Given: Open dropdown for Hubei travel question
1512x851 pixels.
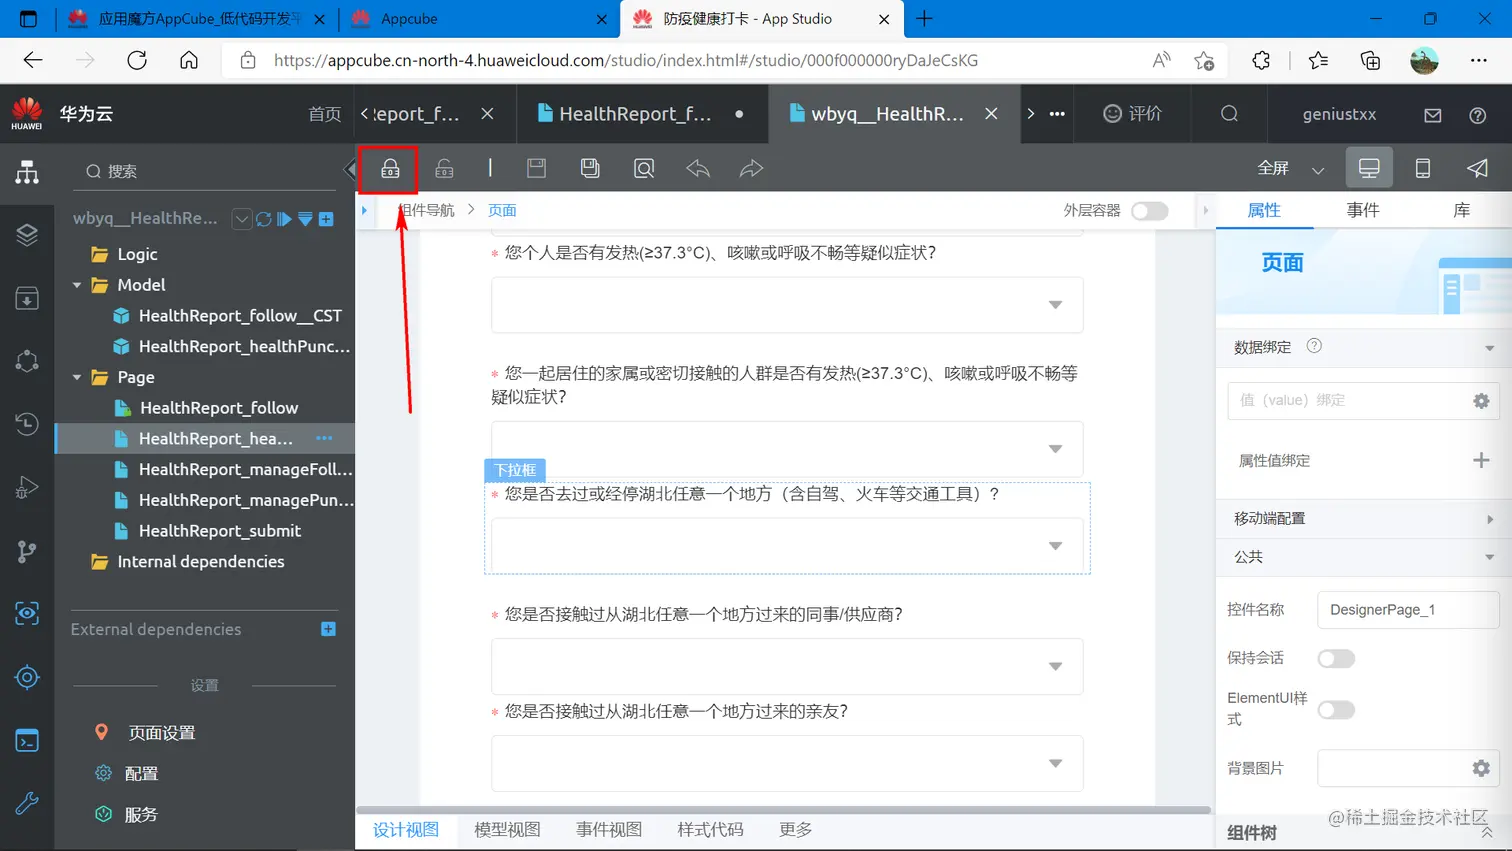Looking at the screenshot, I should click(x=787, y=545).
